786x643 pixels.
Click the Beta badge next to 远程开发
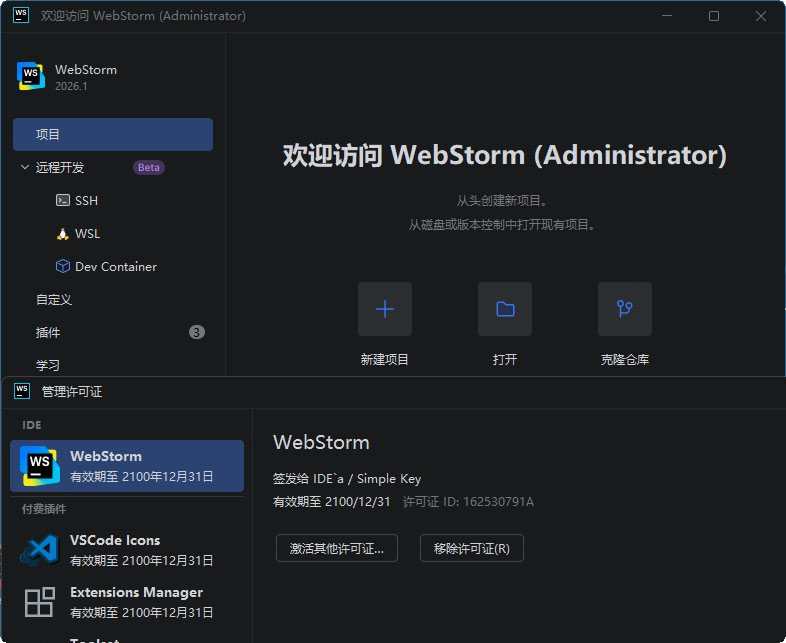[148, 167]
